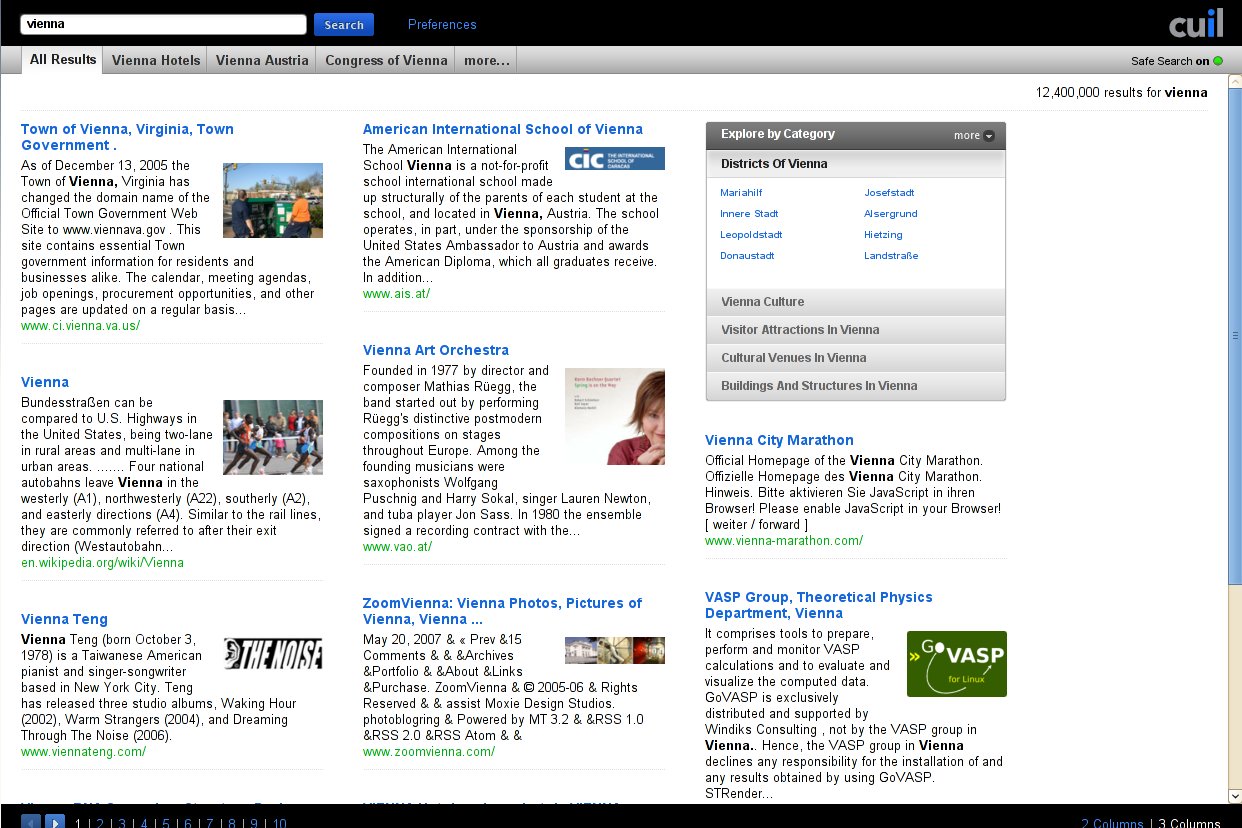Click the Leopoldstadt district link
Screen dimensions: 1242x828
(x=751, y=234)
